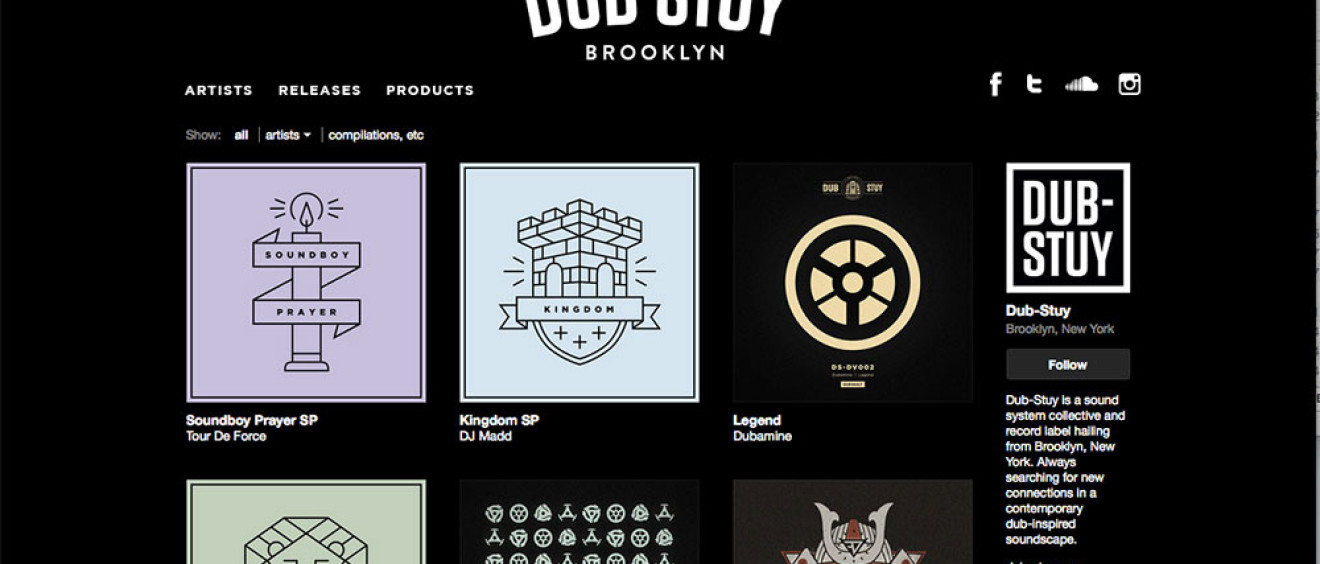Open Kingdom SP album cover
Viewport: 1320px width, 564px height.
[x=579, y=283]
